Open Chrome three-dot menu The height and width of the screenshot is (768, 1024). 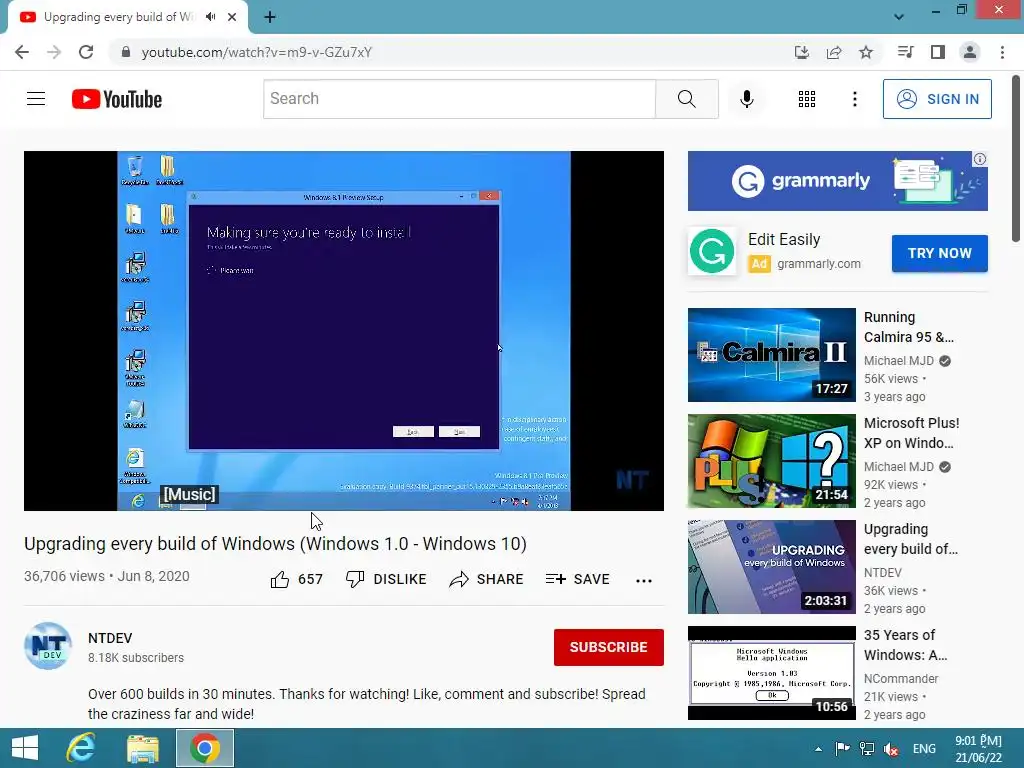[1002, 52]
